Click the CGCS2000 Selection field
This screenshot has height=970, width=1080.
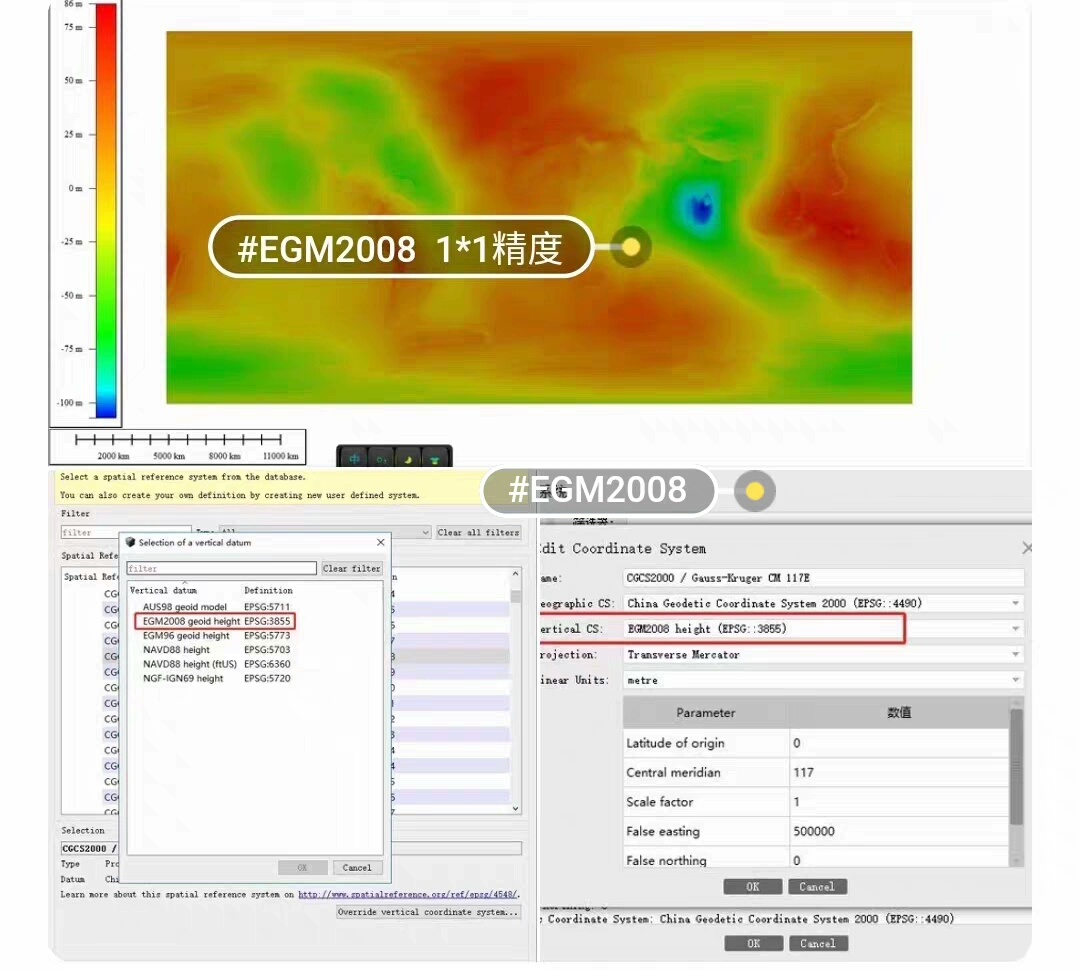tap(291, 848)
